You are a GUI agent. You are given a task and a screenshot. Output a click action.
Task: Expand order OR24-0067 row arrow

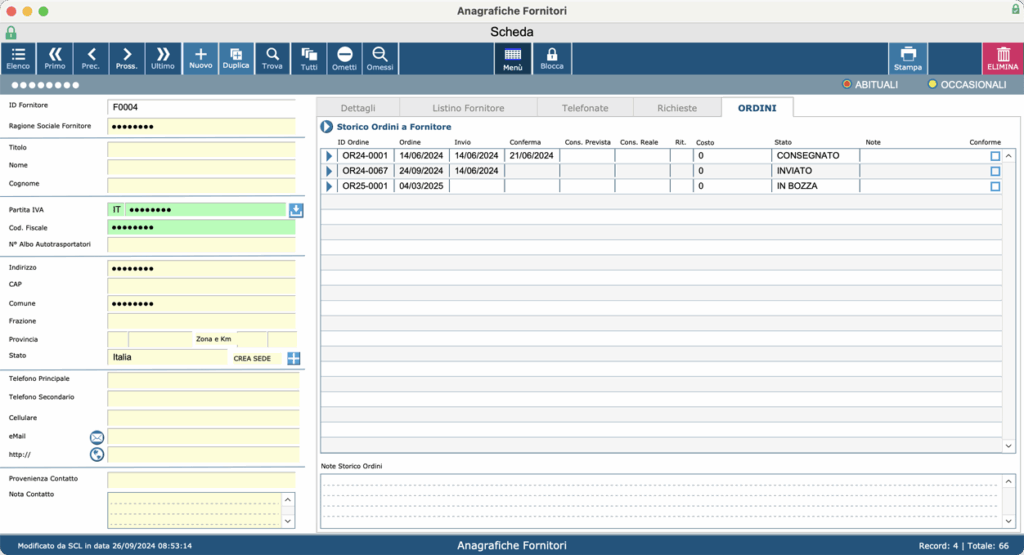pos(329,171)
